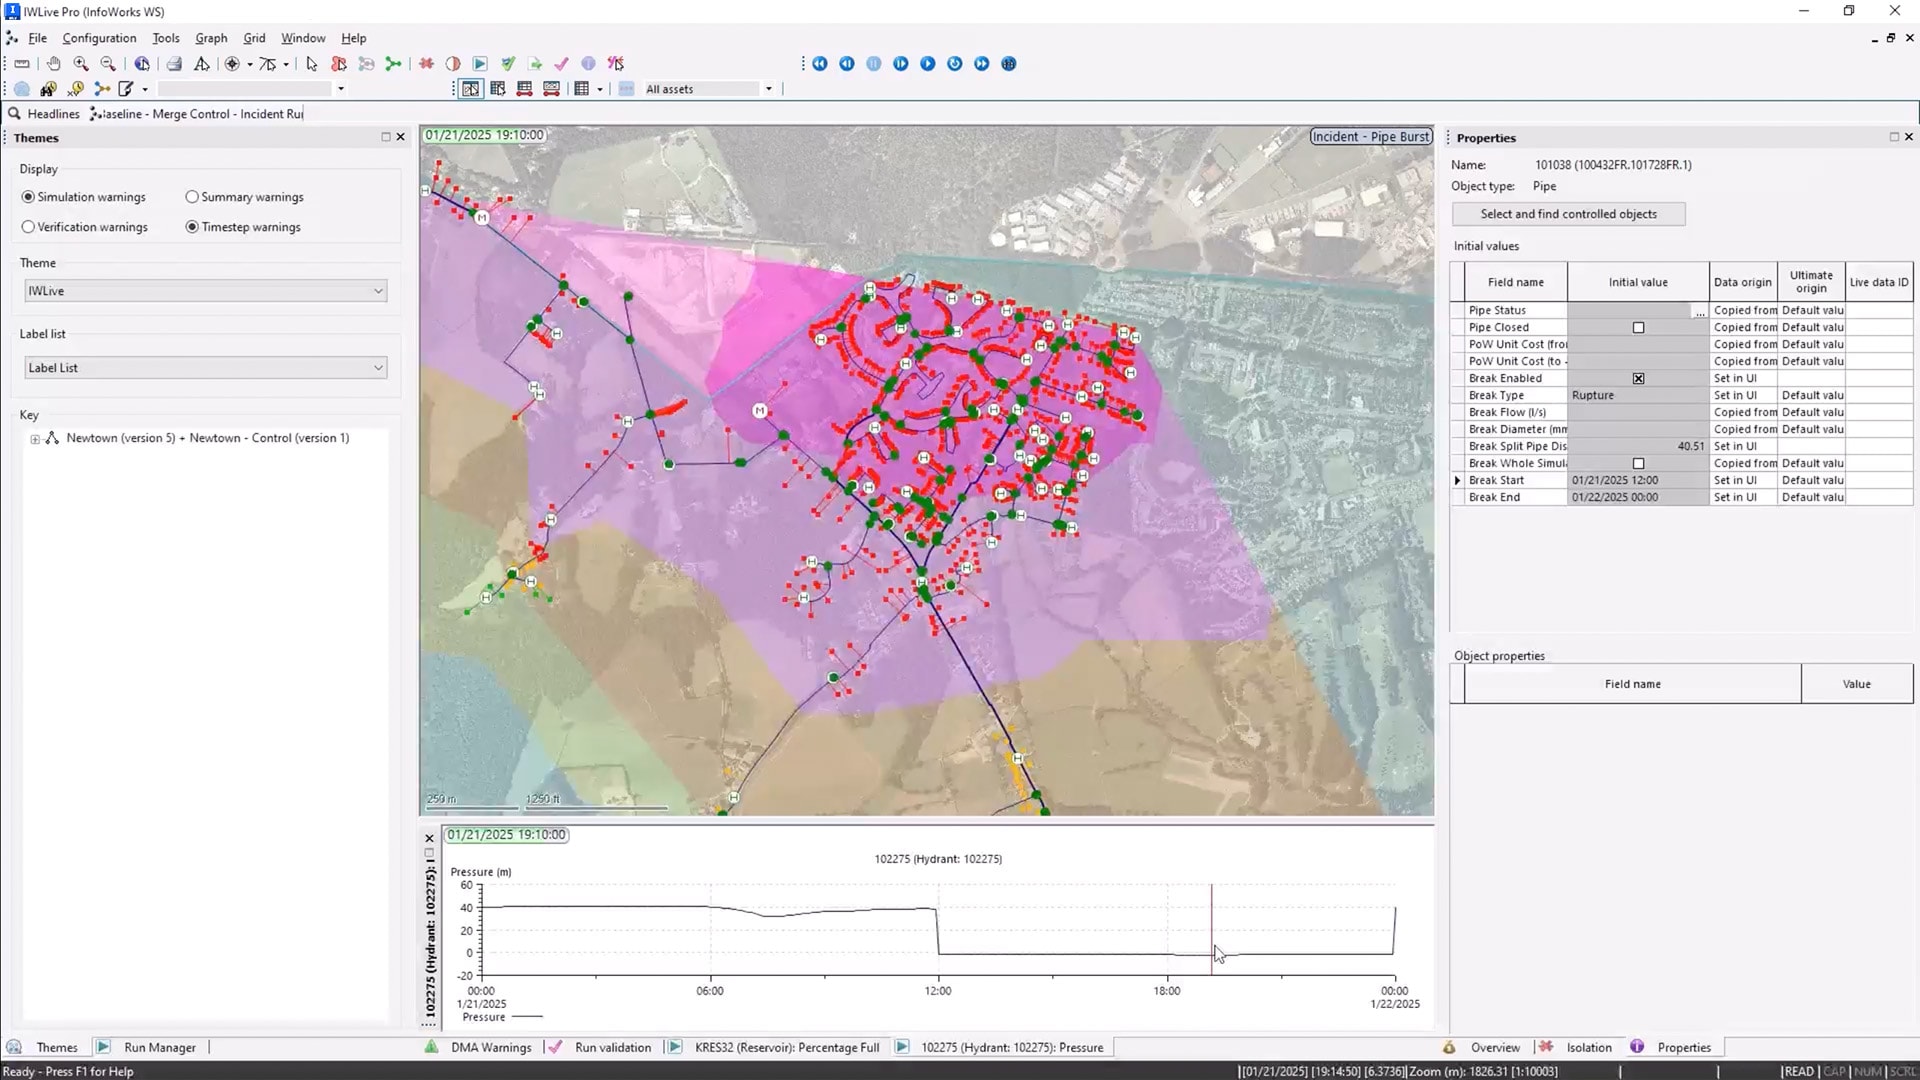Select the pan hand tool
Screen dimensions: 1920x1080
pyautogui.click(x=53, y=63)
